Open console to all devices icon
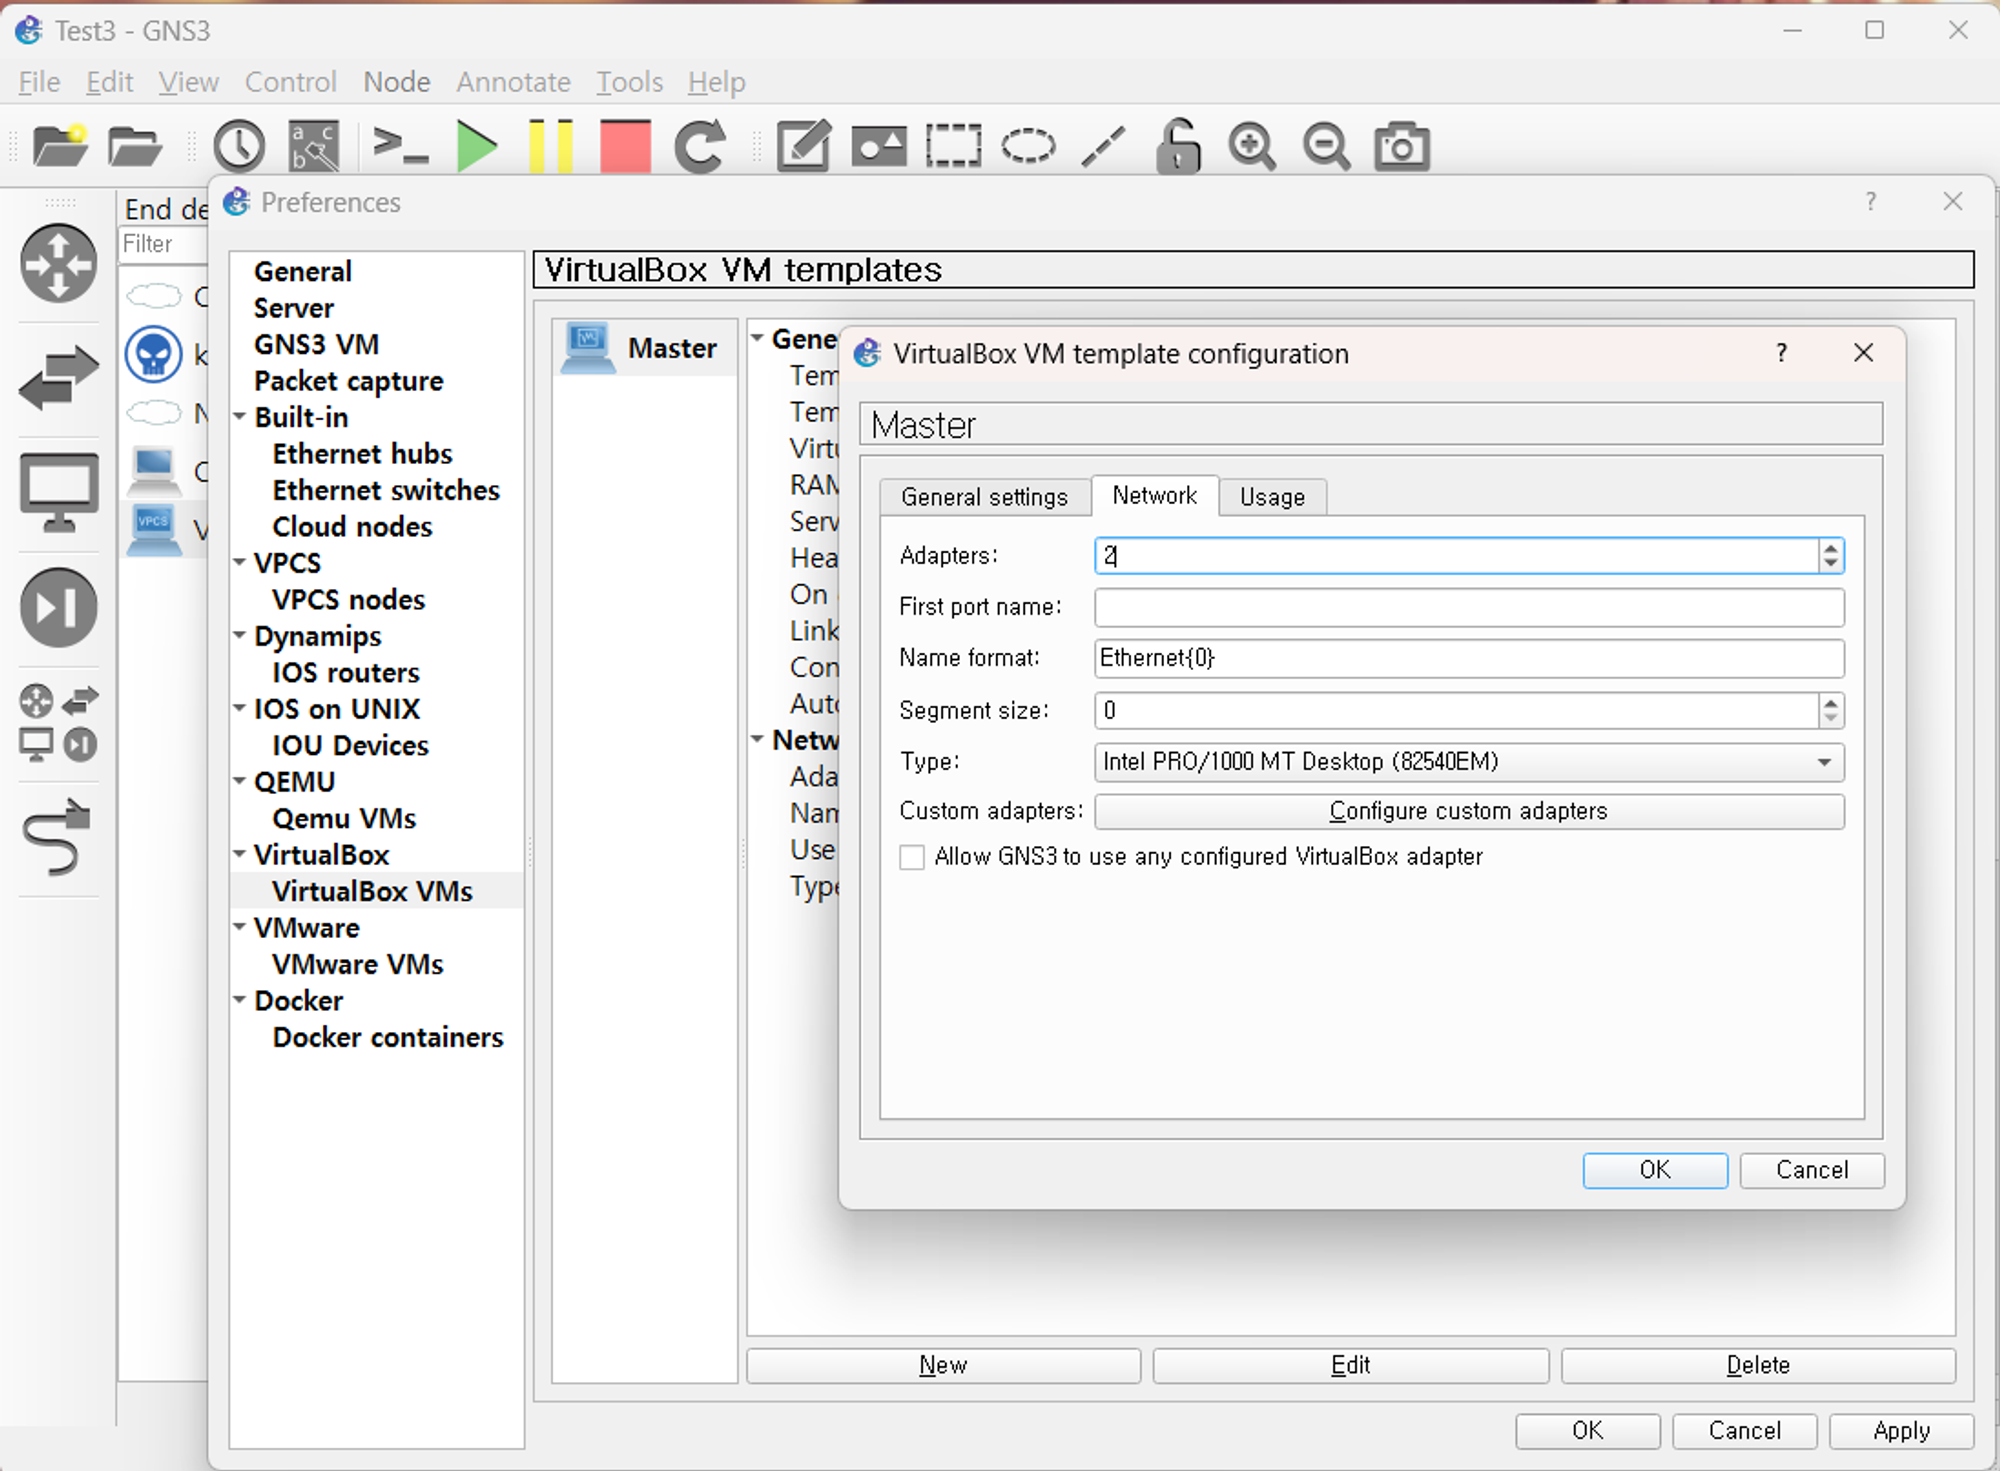 pos(400,146)
